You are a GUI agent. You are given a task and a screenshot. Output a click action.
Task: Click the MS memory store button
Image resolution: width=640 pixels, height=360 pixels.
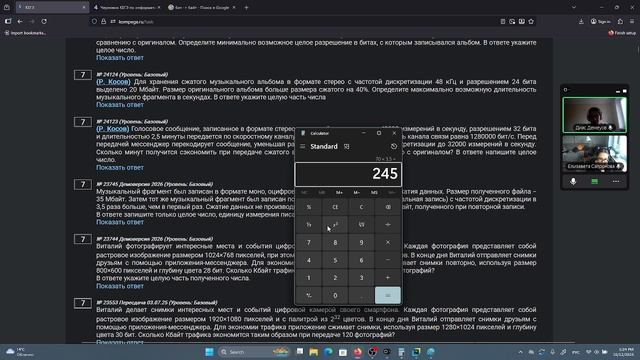coord(374,192)
